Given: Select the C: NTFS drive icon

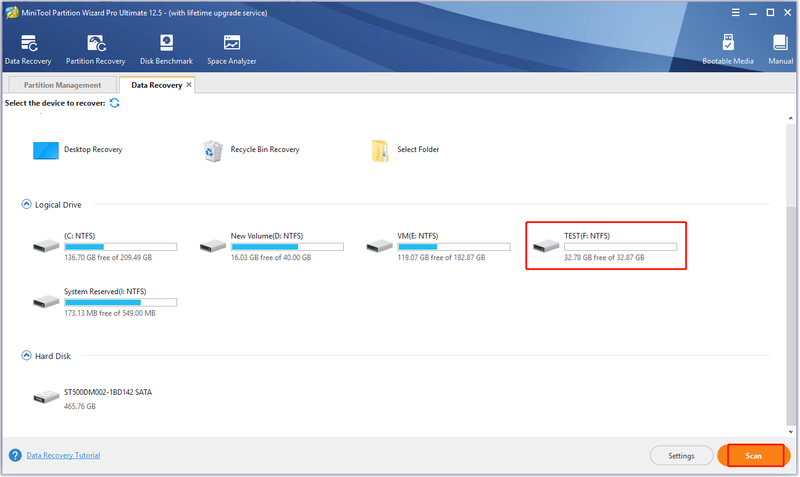Looking at the screenshot, I should pyautogui.click(x=46, y=246).
